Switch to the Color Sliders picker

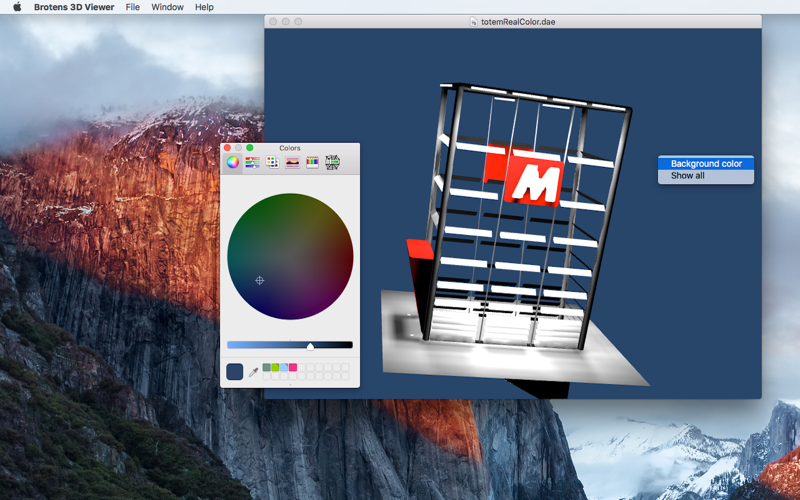pos(253,162)
